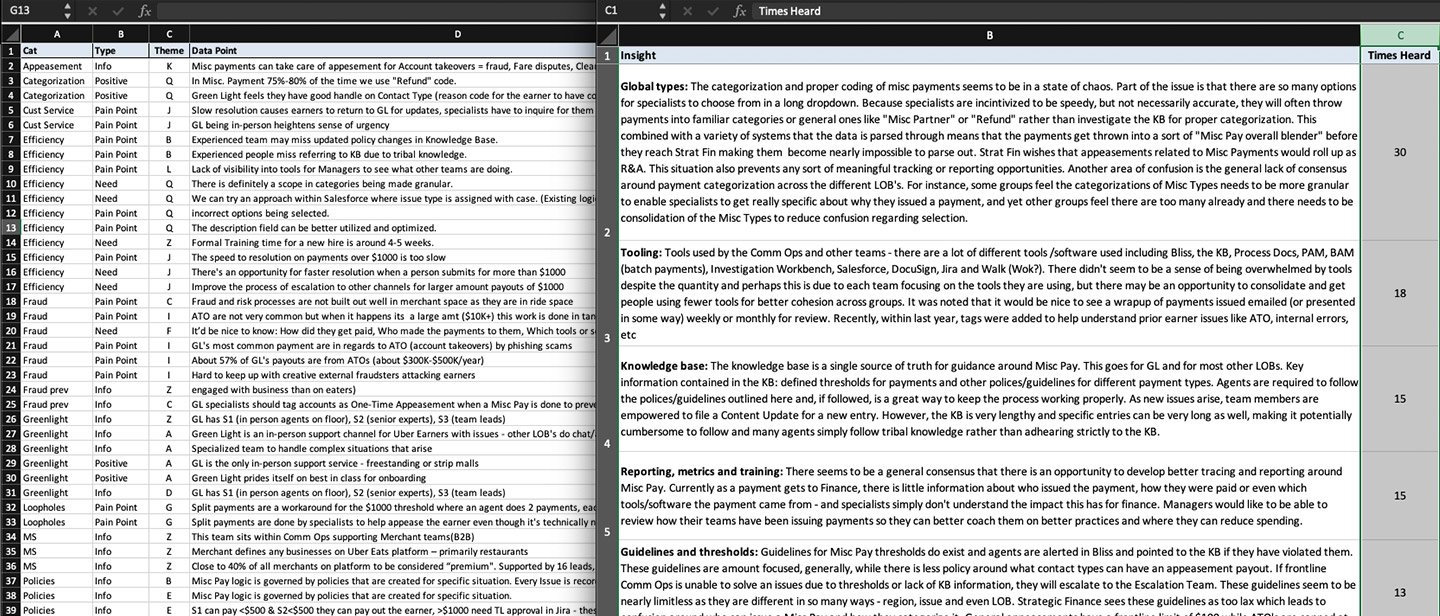Viewport: 1440px width, 616px height.
Task: Click the Enter checkmark icon beside C1 name box
Action: coord(713,11)
